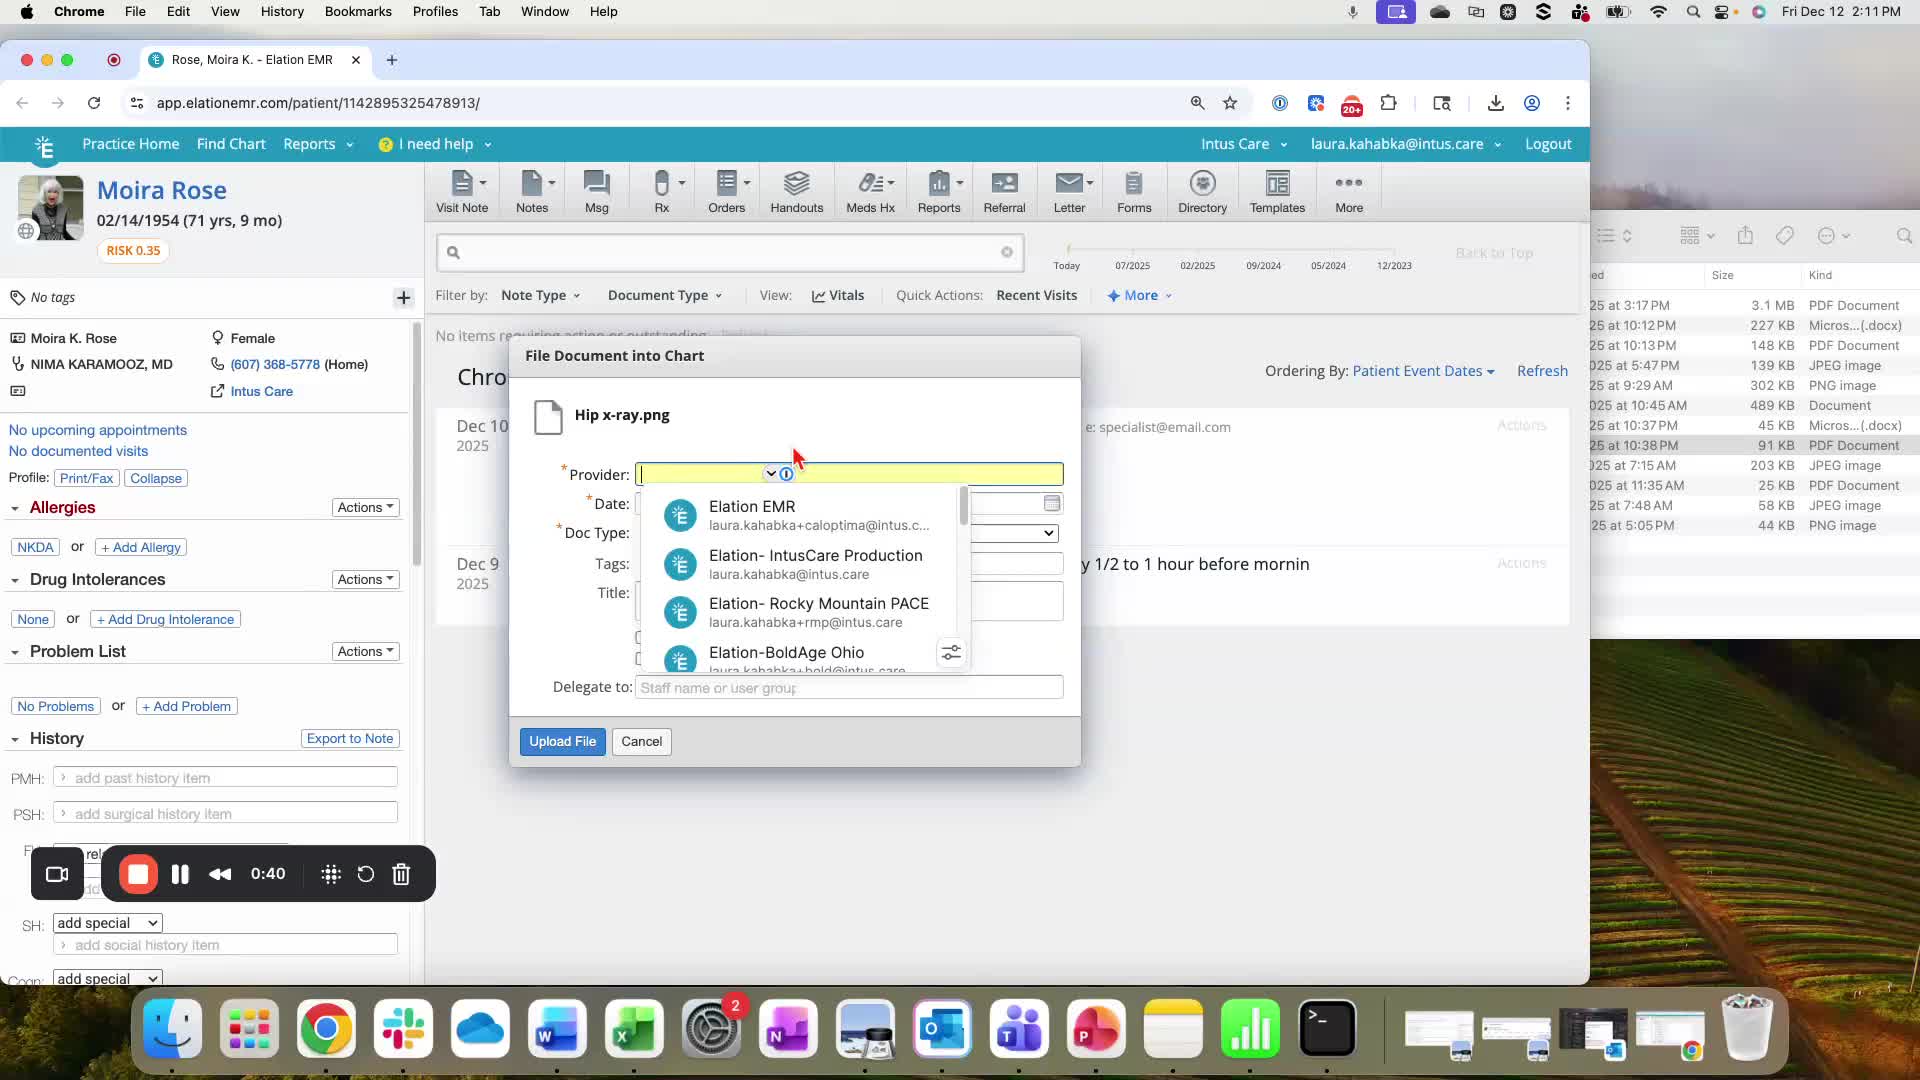1920x1080 pixels.
Task: Select the Elation EMR autofill entry
Action: [x=798, y=515]
